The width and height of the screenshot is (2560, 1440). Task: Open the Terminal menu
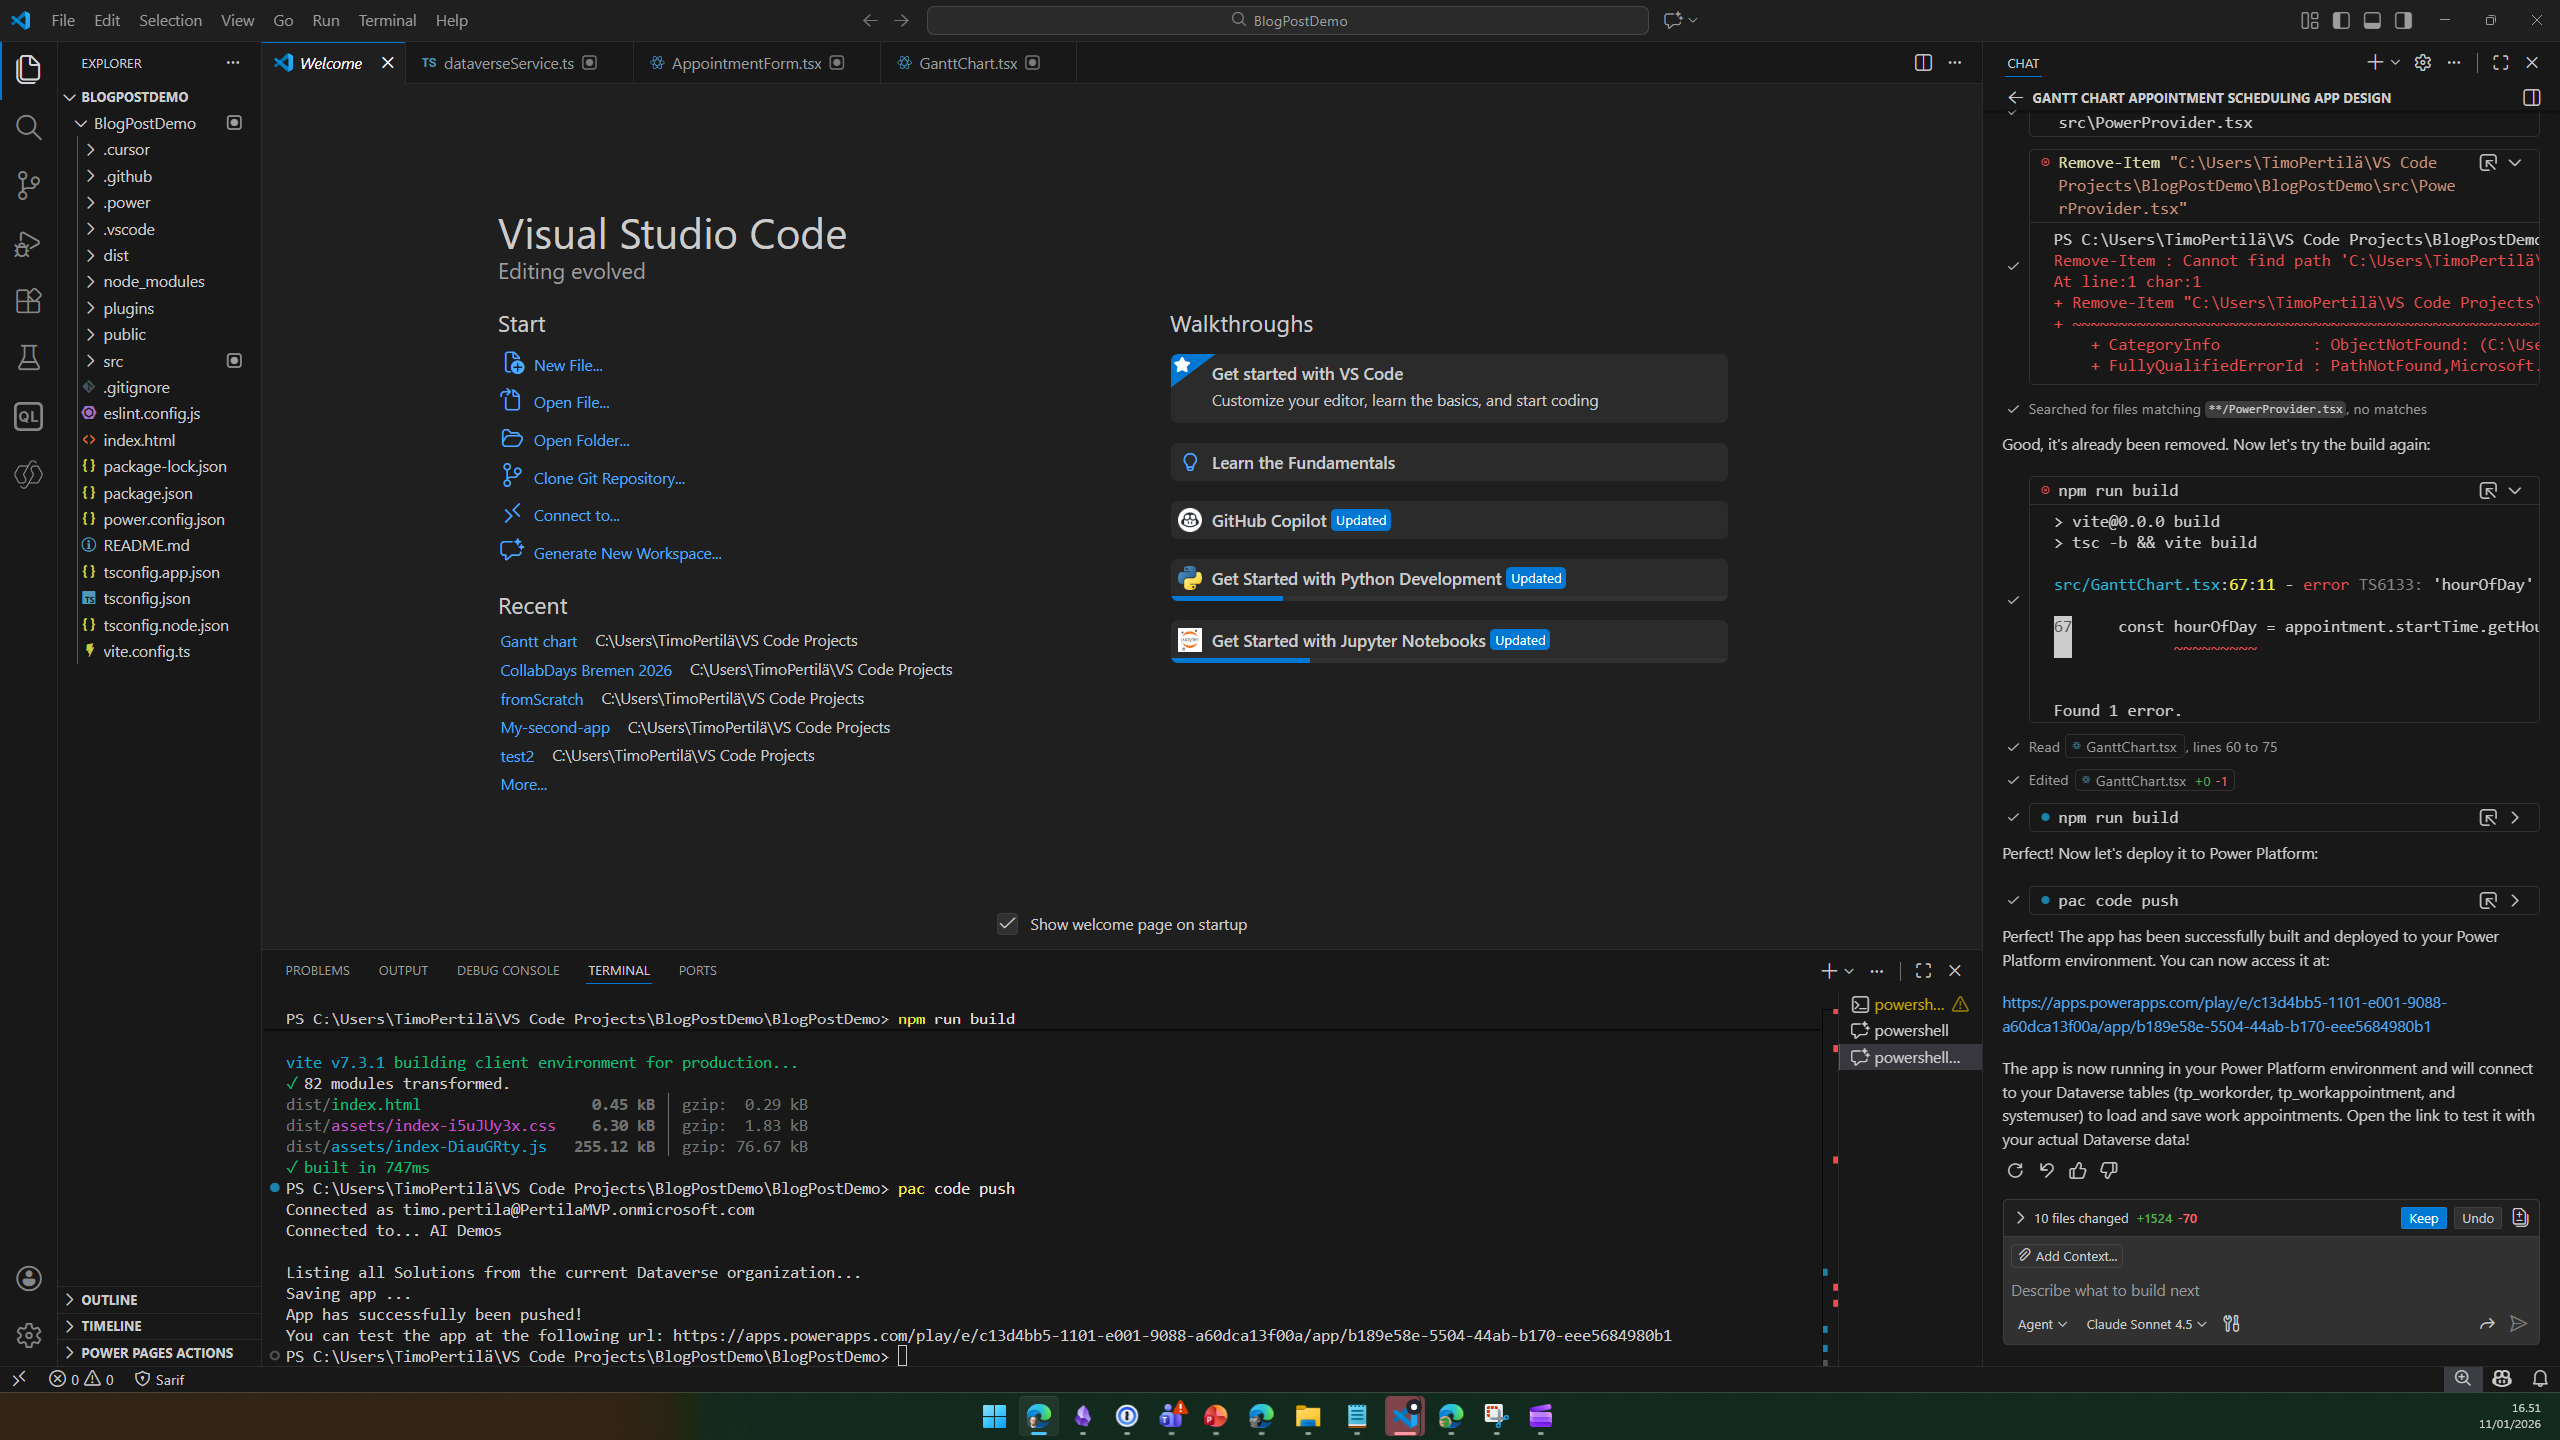click(x=386, y=20)
